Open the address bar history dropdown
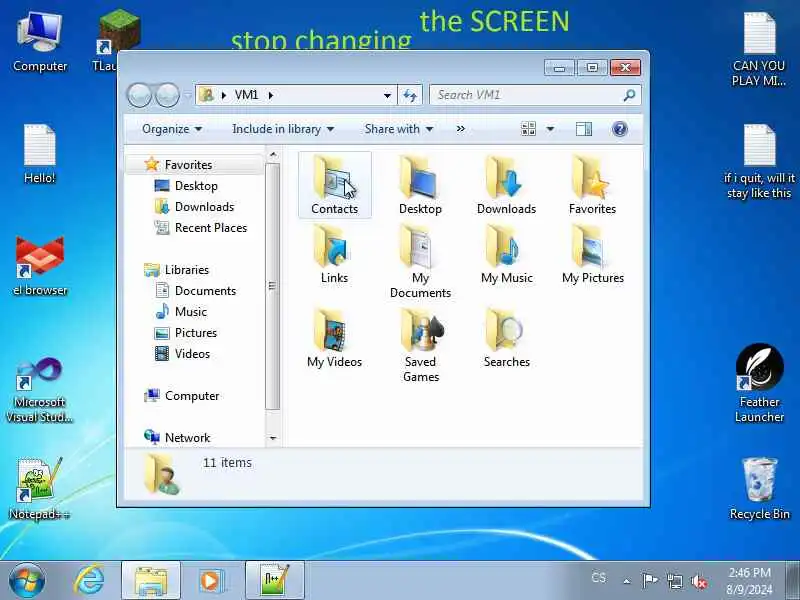Viewport: 800px width, 600px height. point(387,95)
